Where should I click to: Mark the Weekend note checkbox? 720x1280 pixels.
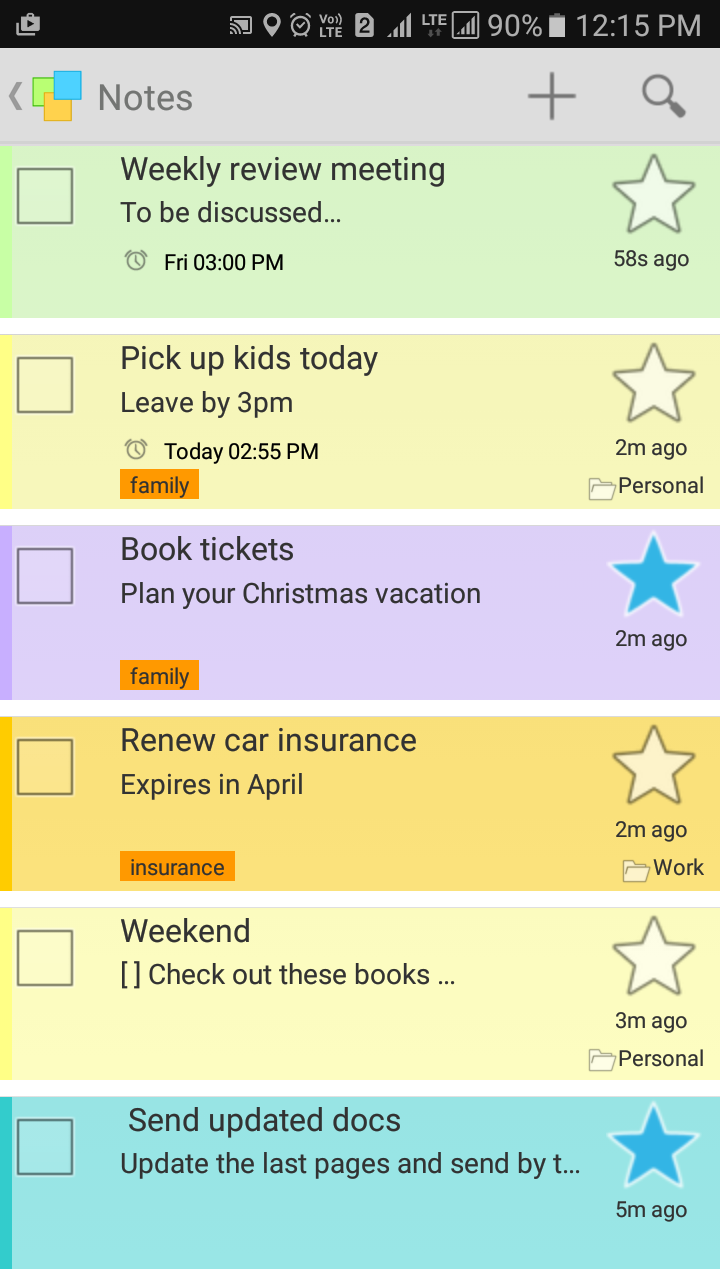pyautogui.click(x=45, y=958)
